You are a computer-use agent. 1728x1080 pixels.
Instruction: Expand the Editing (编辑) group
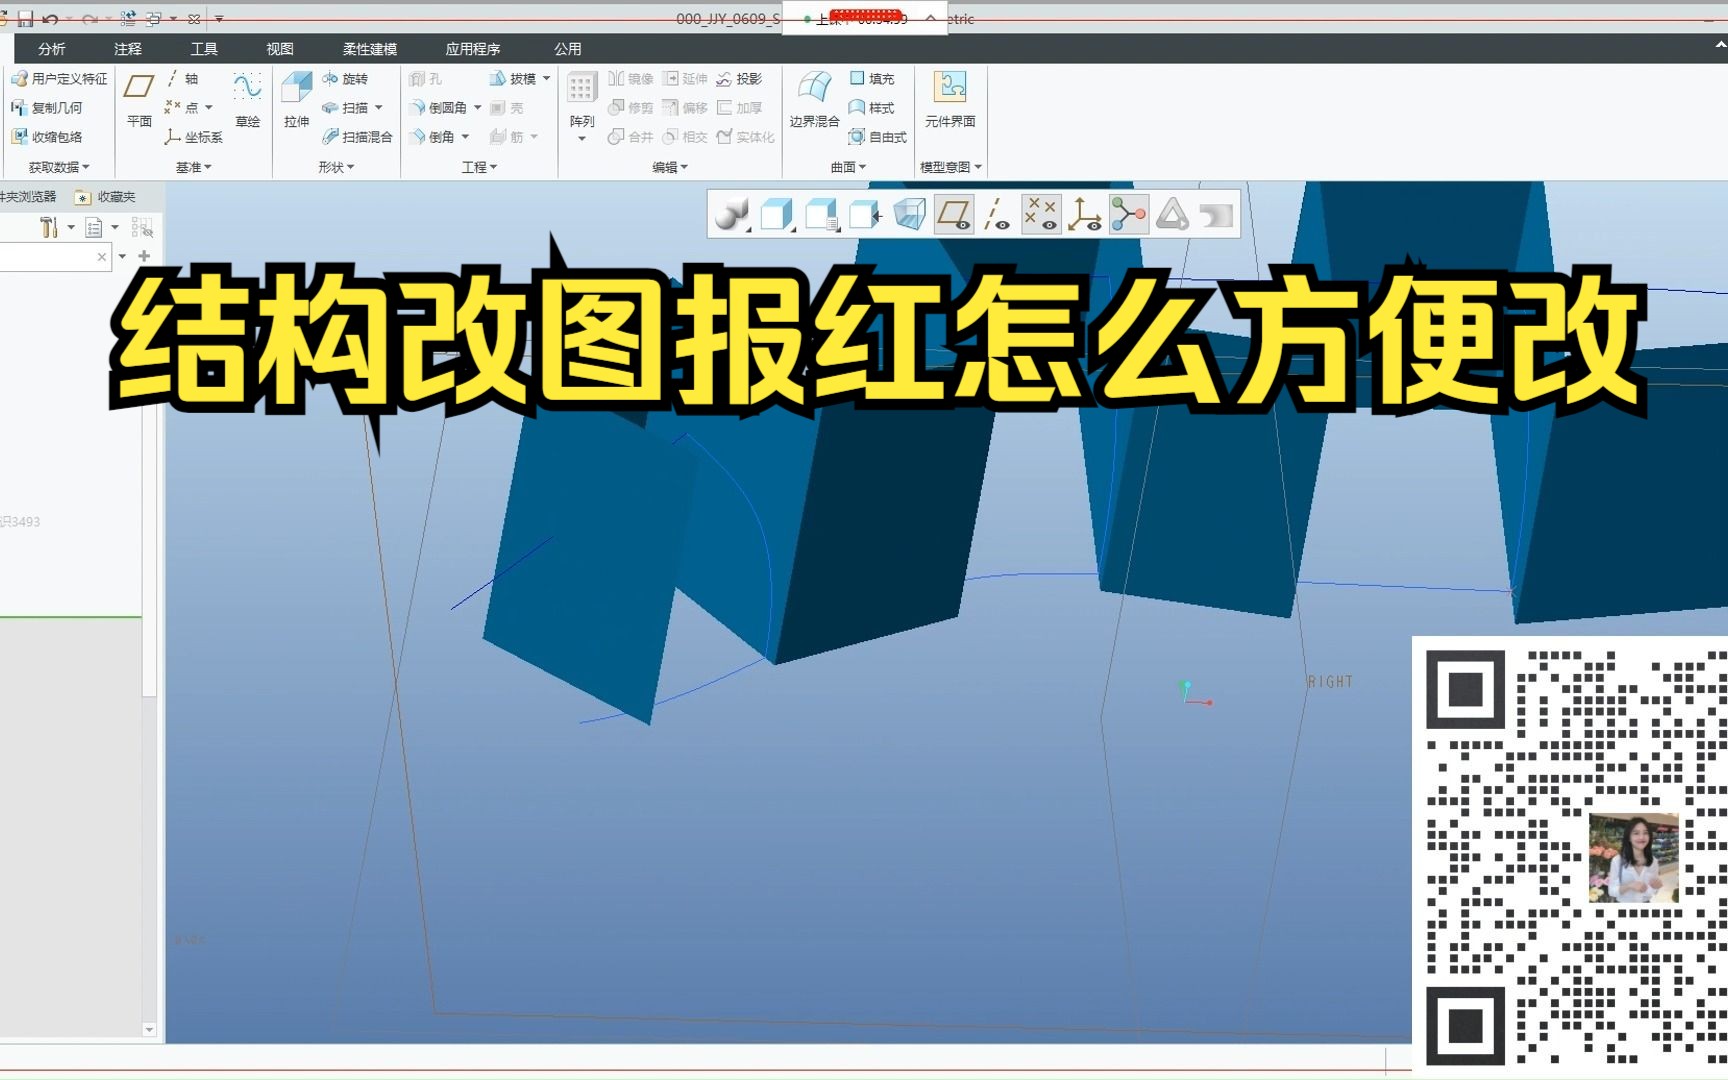tap(670, 167)
